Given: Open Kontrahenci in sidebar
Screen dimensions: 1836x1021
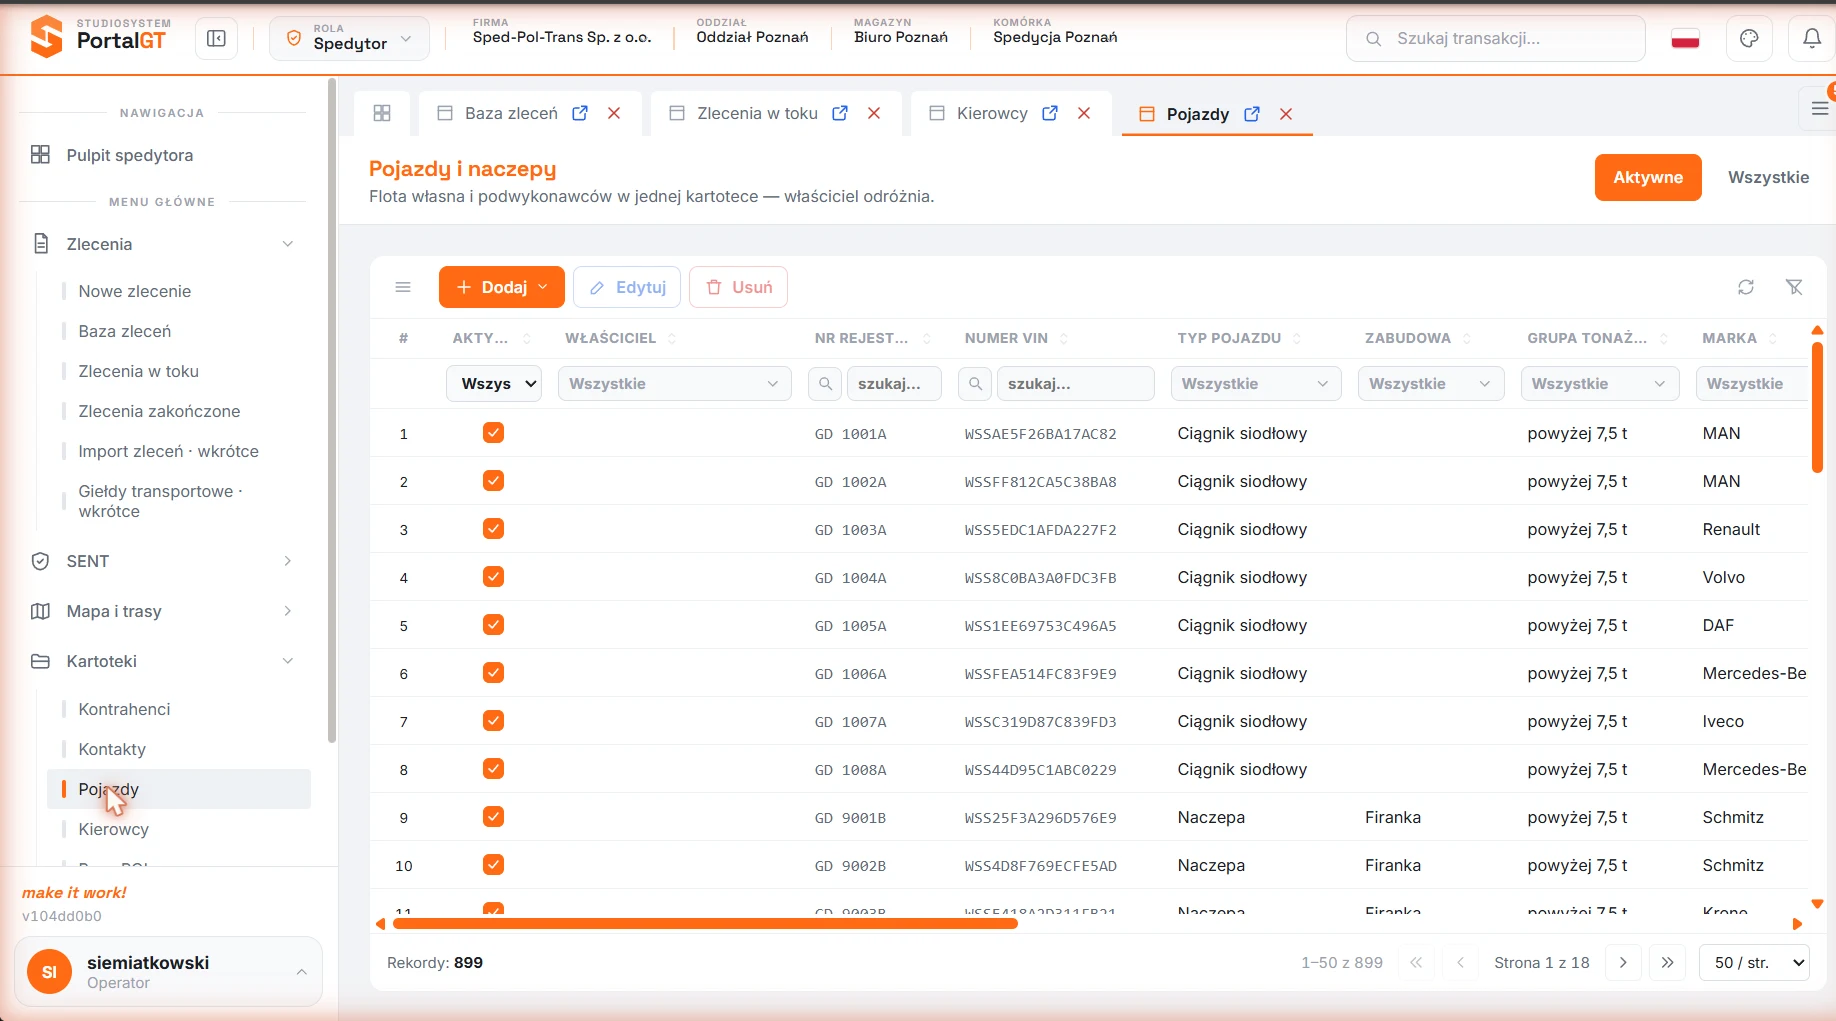Looking at the screenshot, I should (x=125, y=709).
